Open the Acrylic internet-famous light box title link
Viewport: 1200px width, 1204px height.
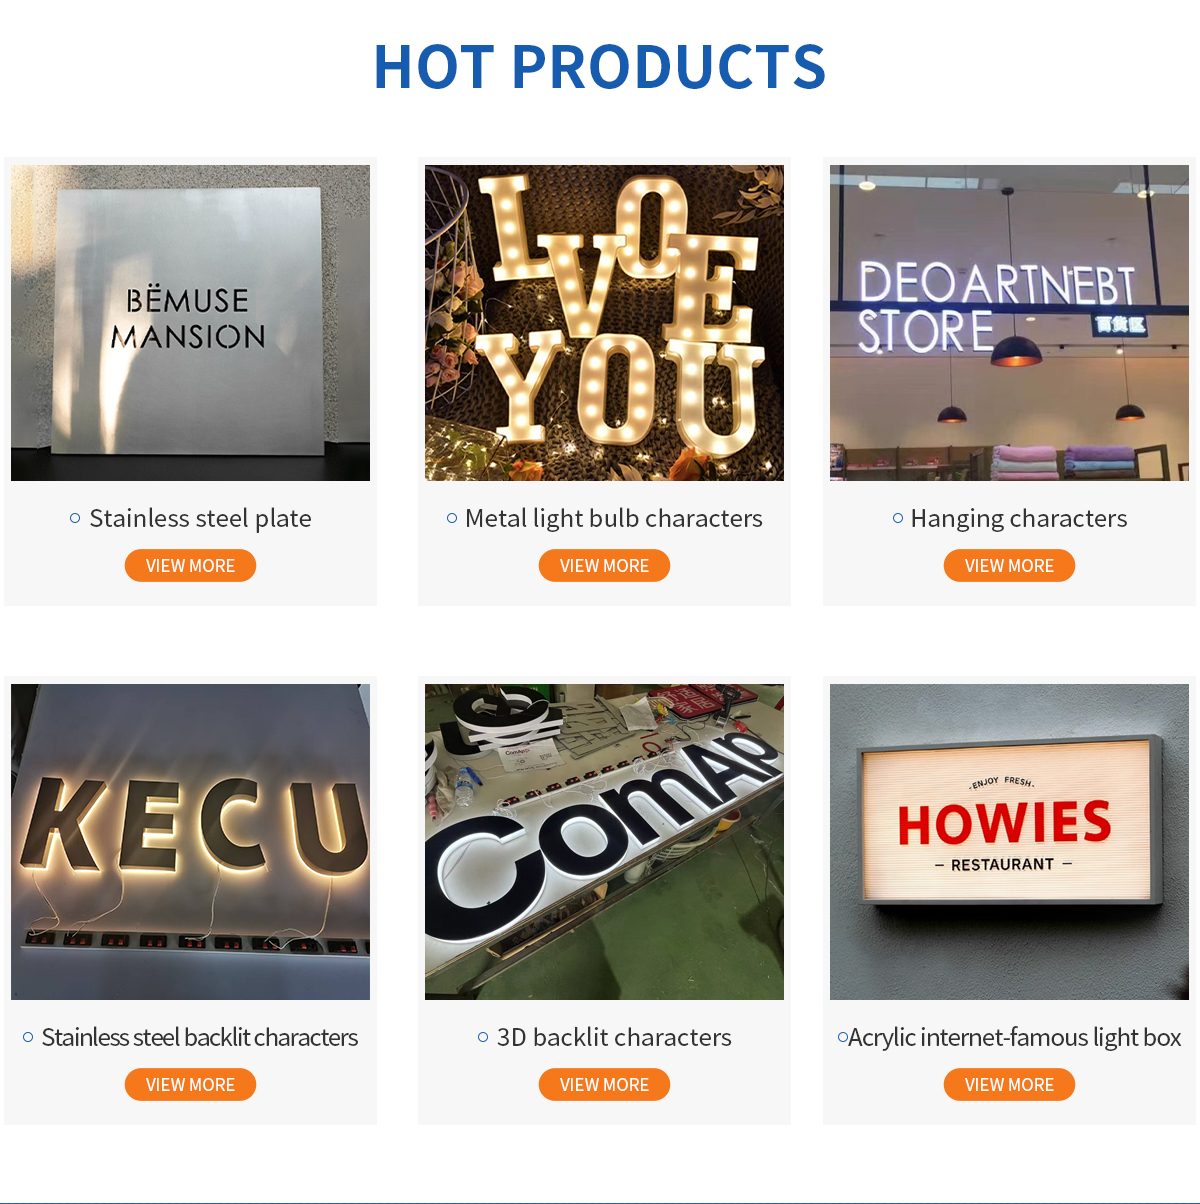pyautogui.click(x=1015, y=1037)
